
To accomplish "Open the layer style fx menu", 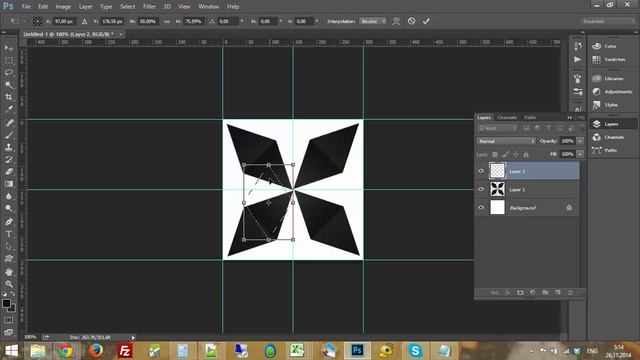I will tap(507, 292).
